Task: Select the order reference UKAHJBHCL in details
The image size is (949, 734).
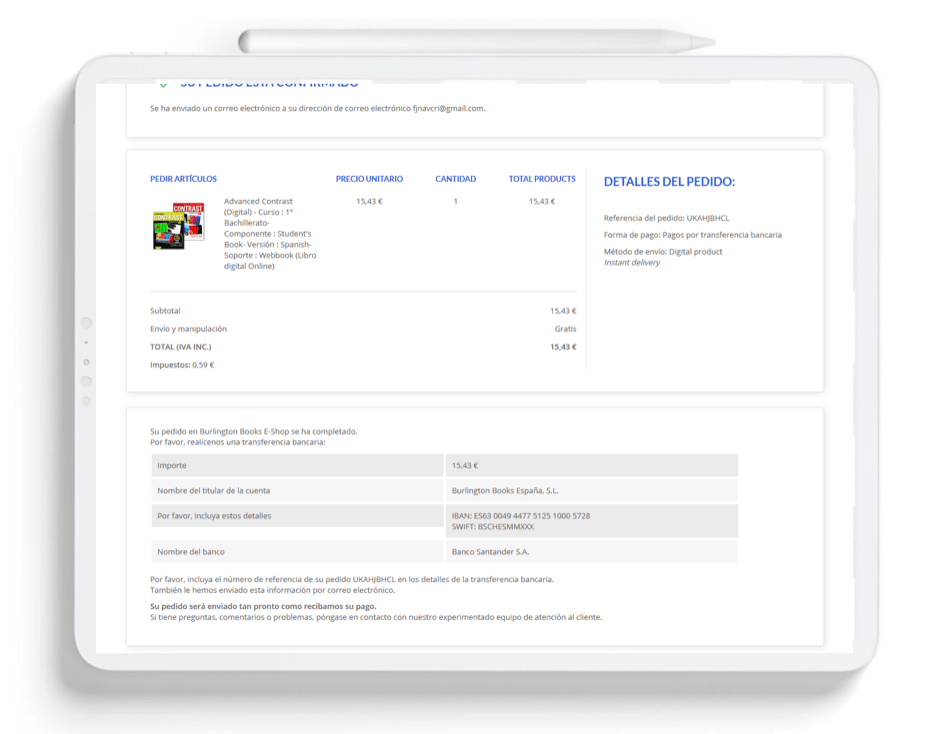Action: tap(707, 218)
